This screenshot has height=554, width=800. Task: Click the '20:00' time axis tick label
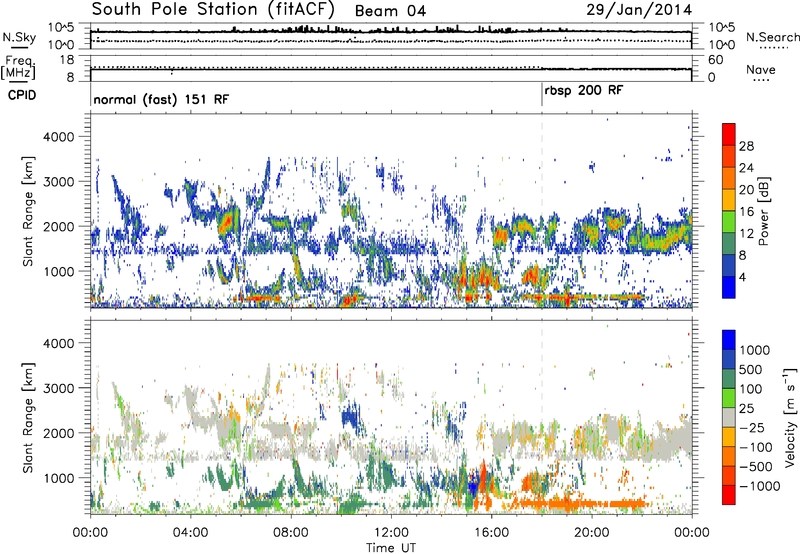pos(591,533)
